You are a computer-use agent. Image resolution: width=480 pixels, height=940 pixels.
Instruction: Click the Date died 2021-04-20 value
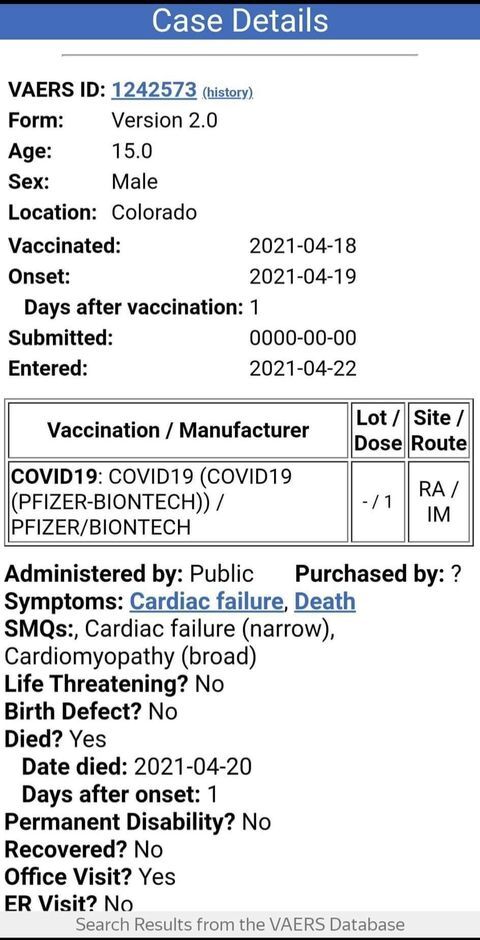(192, 766)
